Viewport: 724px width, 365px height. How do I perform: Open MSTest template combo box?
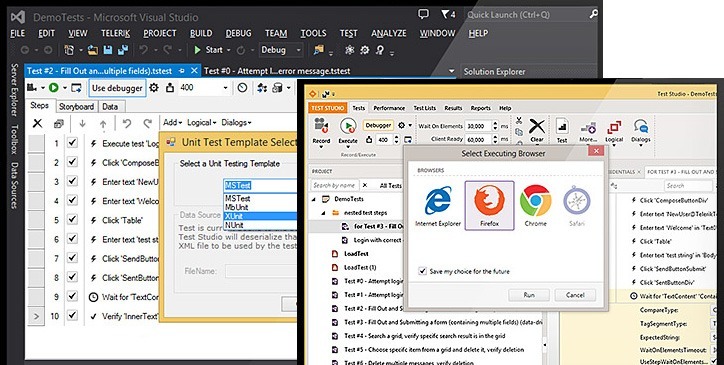point(260,185)
